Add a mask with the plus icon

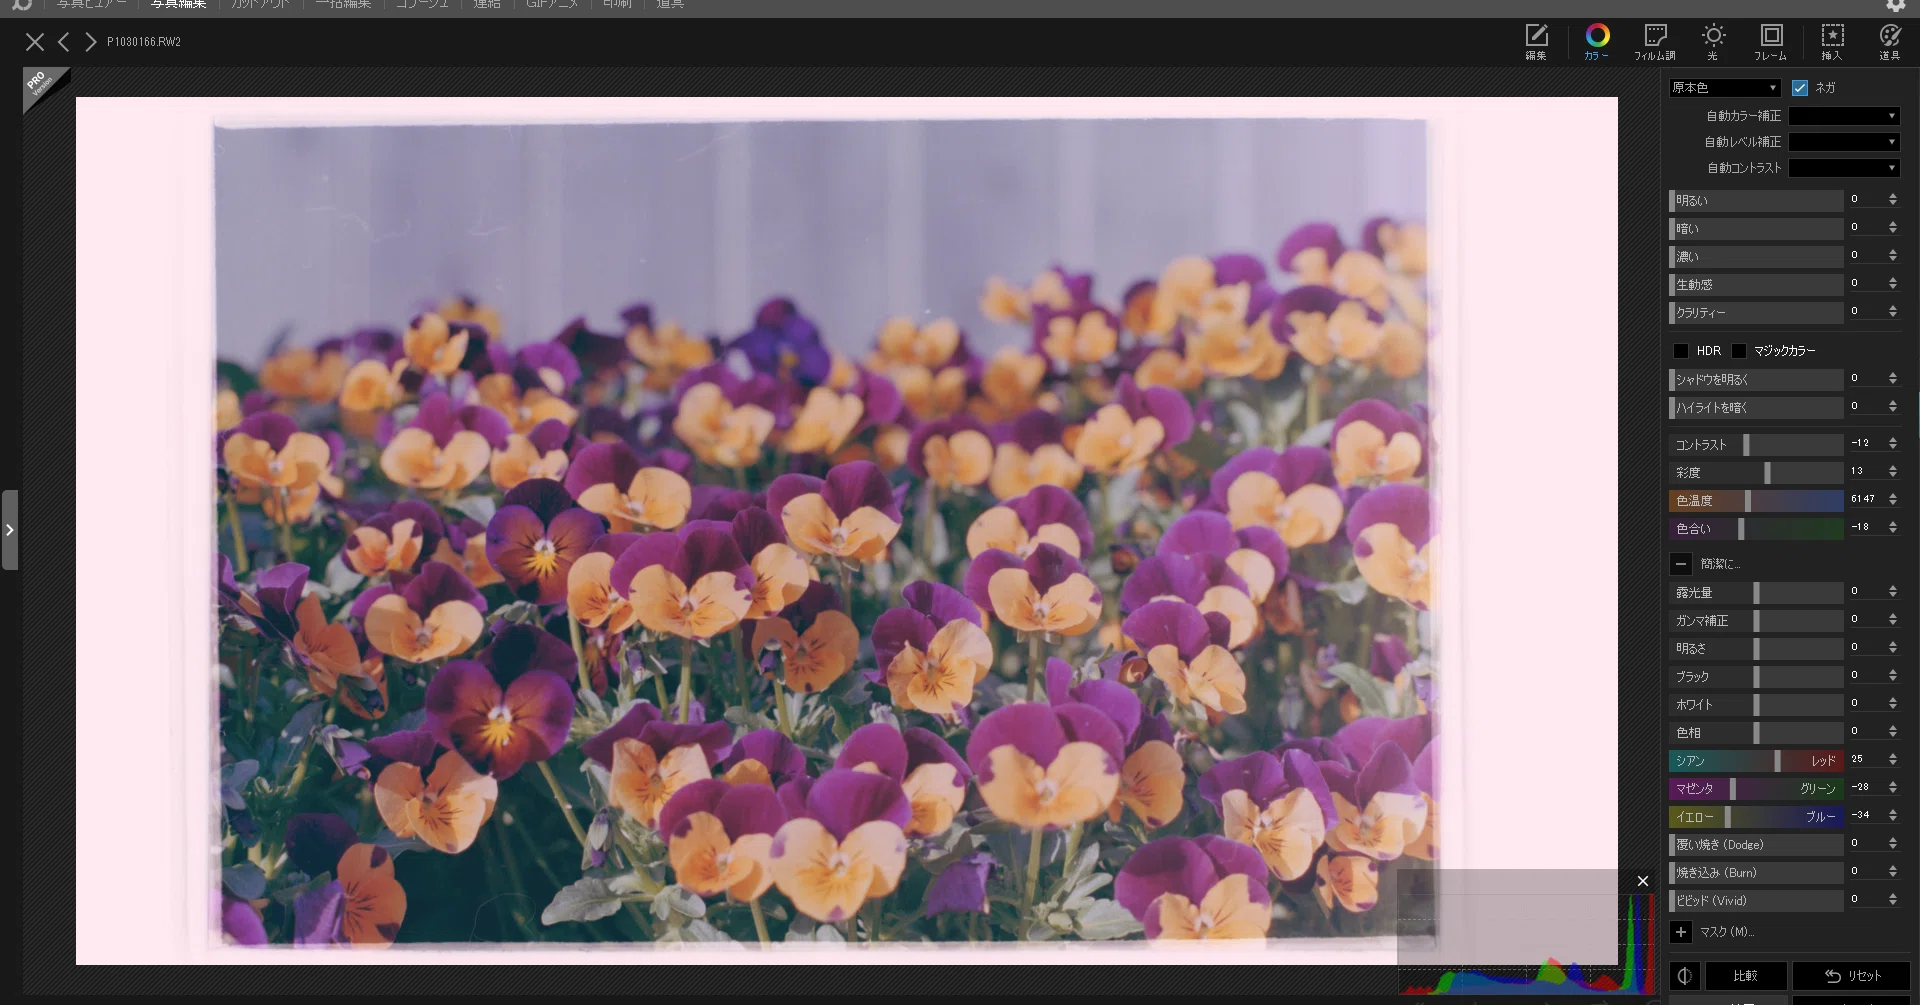(1681, 932)
